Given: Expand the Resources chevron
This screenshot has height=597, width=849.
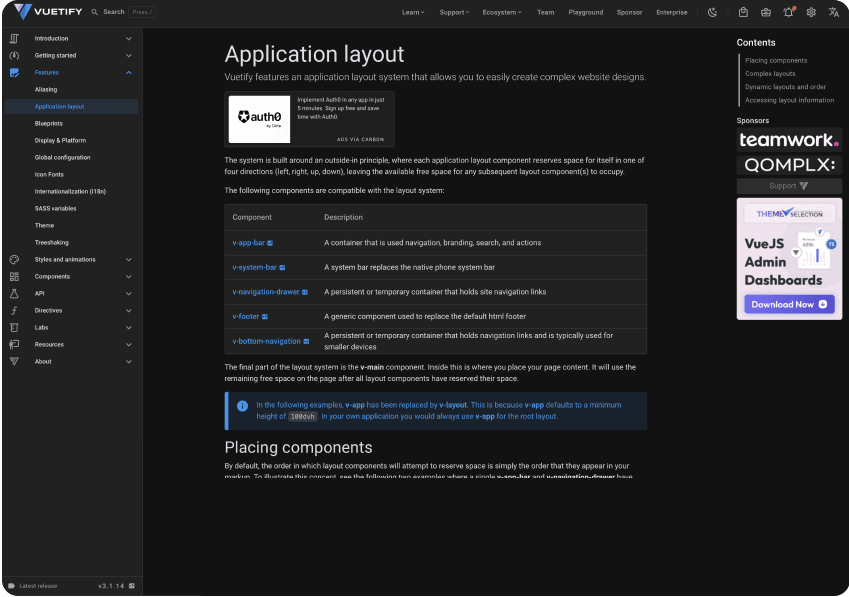Looking at the screenshot, I should point(129,344).
